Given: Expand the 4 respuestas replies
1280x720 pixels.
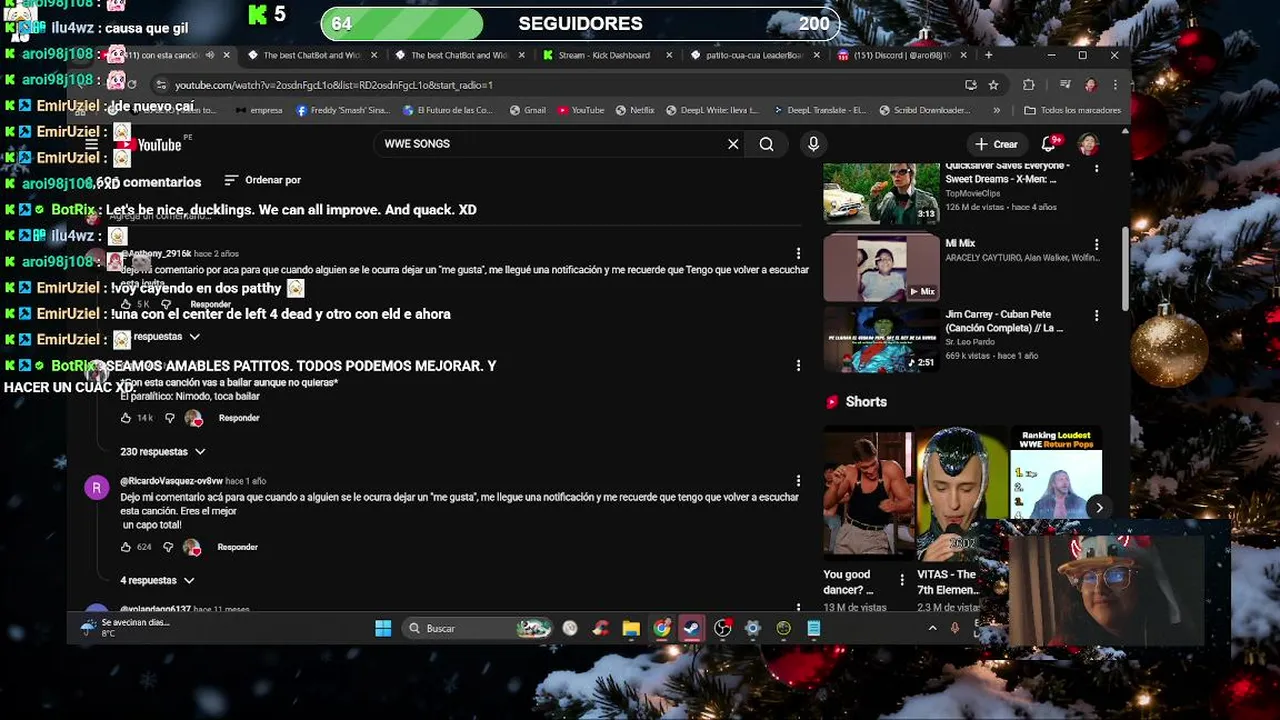Looking at the screenshot, I should (x=157, y=581).
